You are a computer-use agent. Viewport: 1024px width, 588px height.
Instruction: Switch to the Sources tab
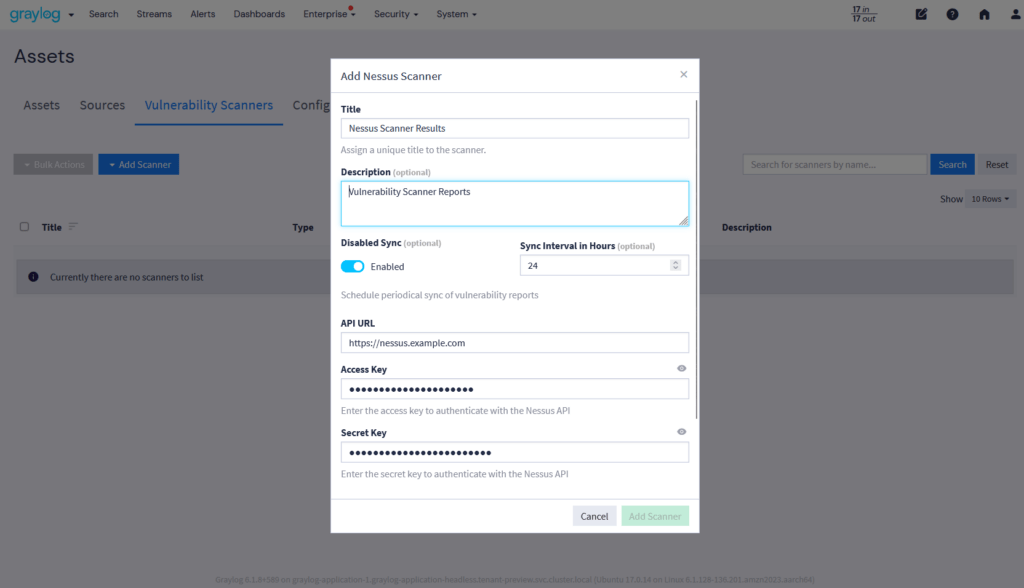102,105
